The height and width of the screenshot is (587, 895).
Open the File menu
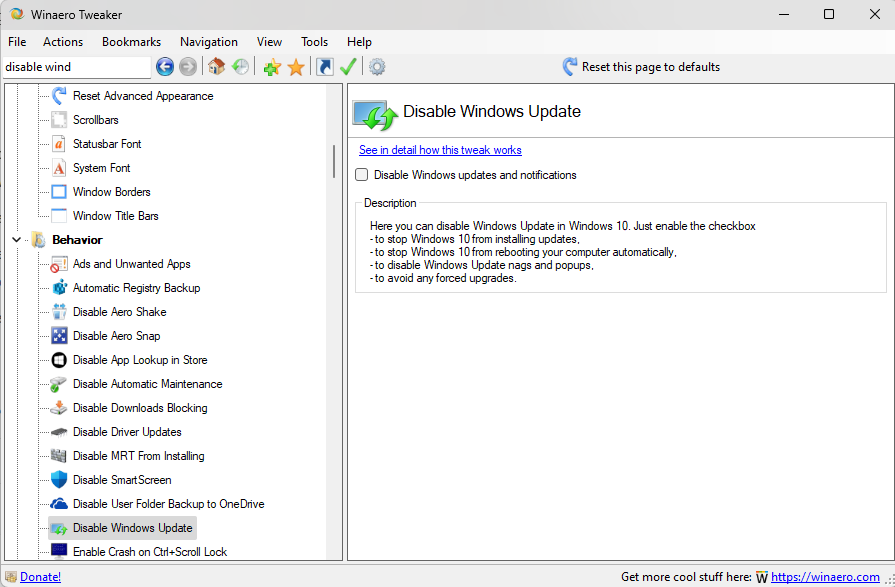point(17,42)
